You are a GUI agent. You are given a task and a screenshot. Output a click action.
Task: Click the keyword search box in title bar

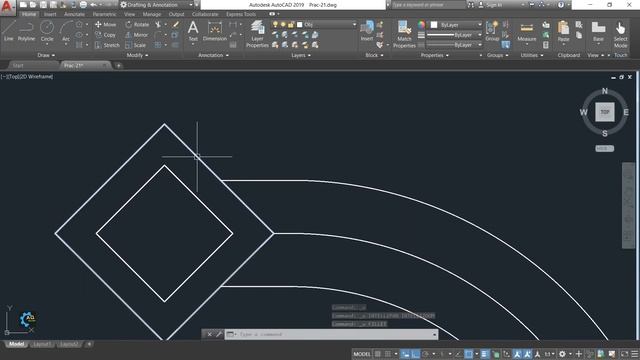[x=428, y=5]
